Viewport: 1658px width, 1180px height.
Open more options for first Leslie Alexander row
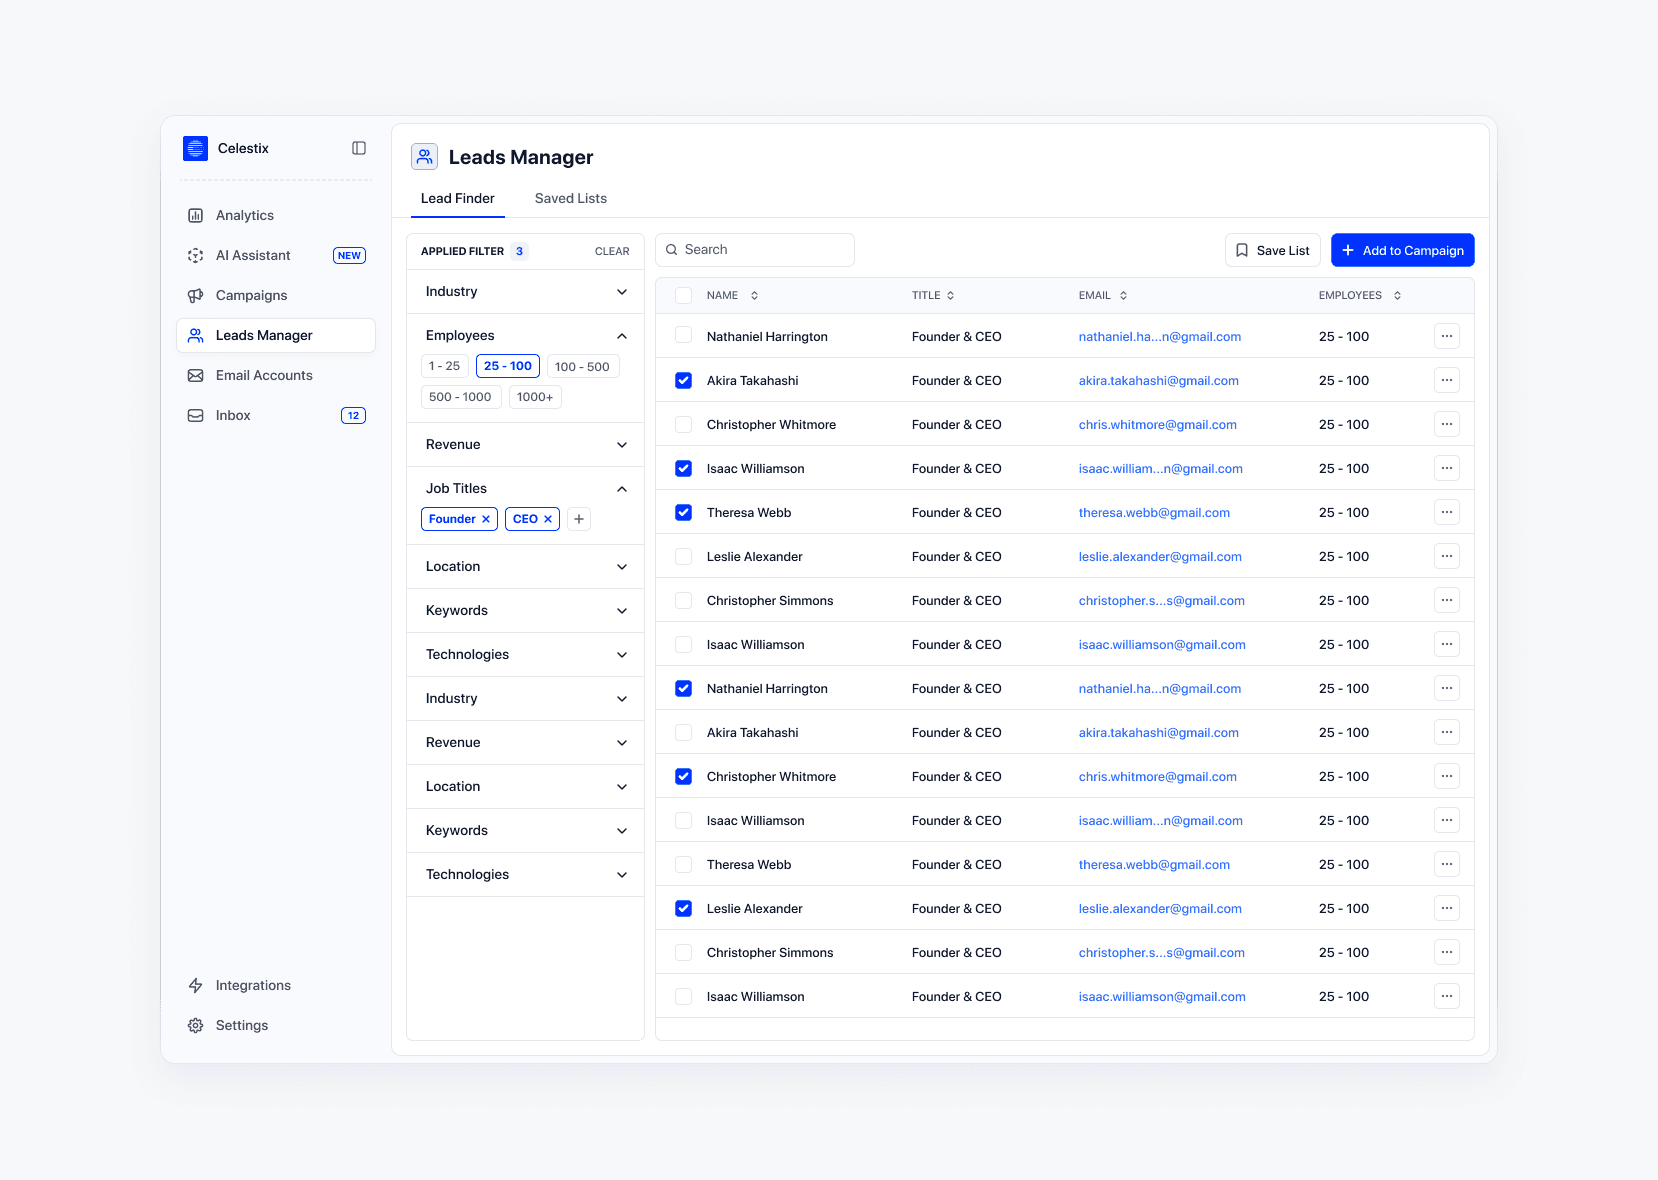pyautogui.click(x=1447, y=556)
